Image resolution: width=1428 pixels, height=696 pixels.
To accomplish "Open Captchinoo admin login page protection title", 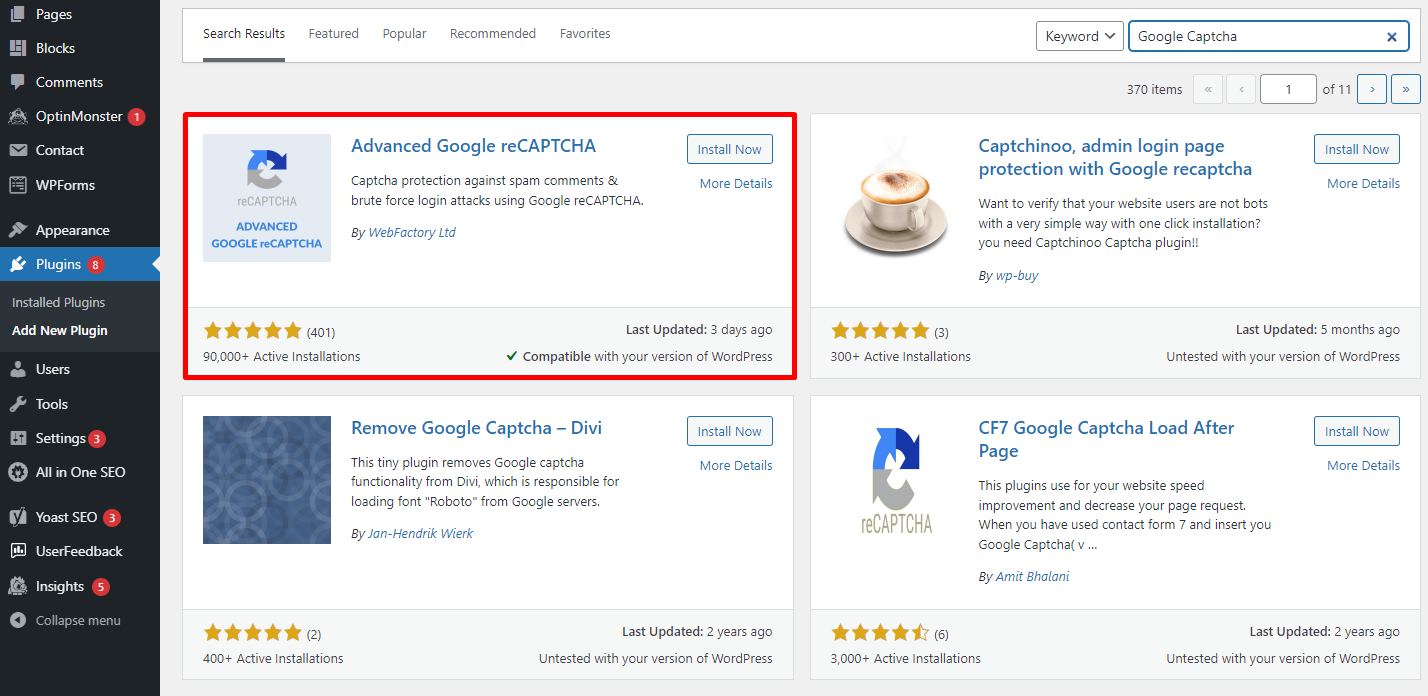I will 1115,157.
